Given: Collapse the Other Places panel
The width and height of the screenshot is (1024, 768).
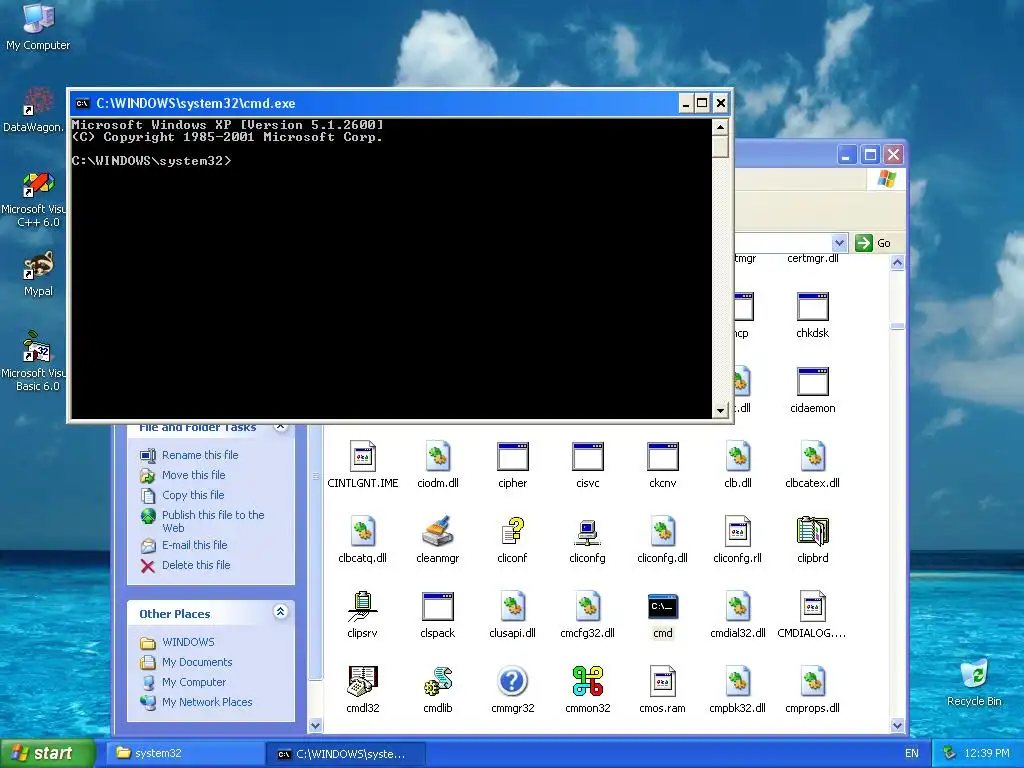Looking at the screenshot, I should [280, 612].
